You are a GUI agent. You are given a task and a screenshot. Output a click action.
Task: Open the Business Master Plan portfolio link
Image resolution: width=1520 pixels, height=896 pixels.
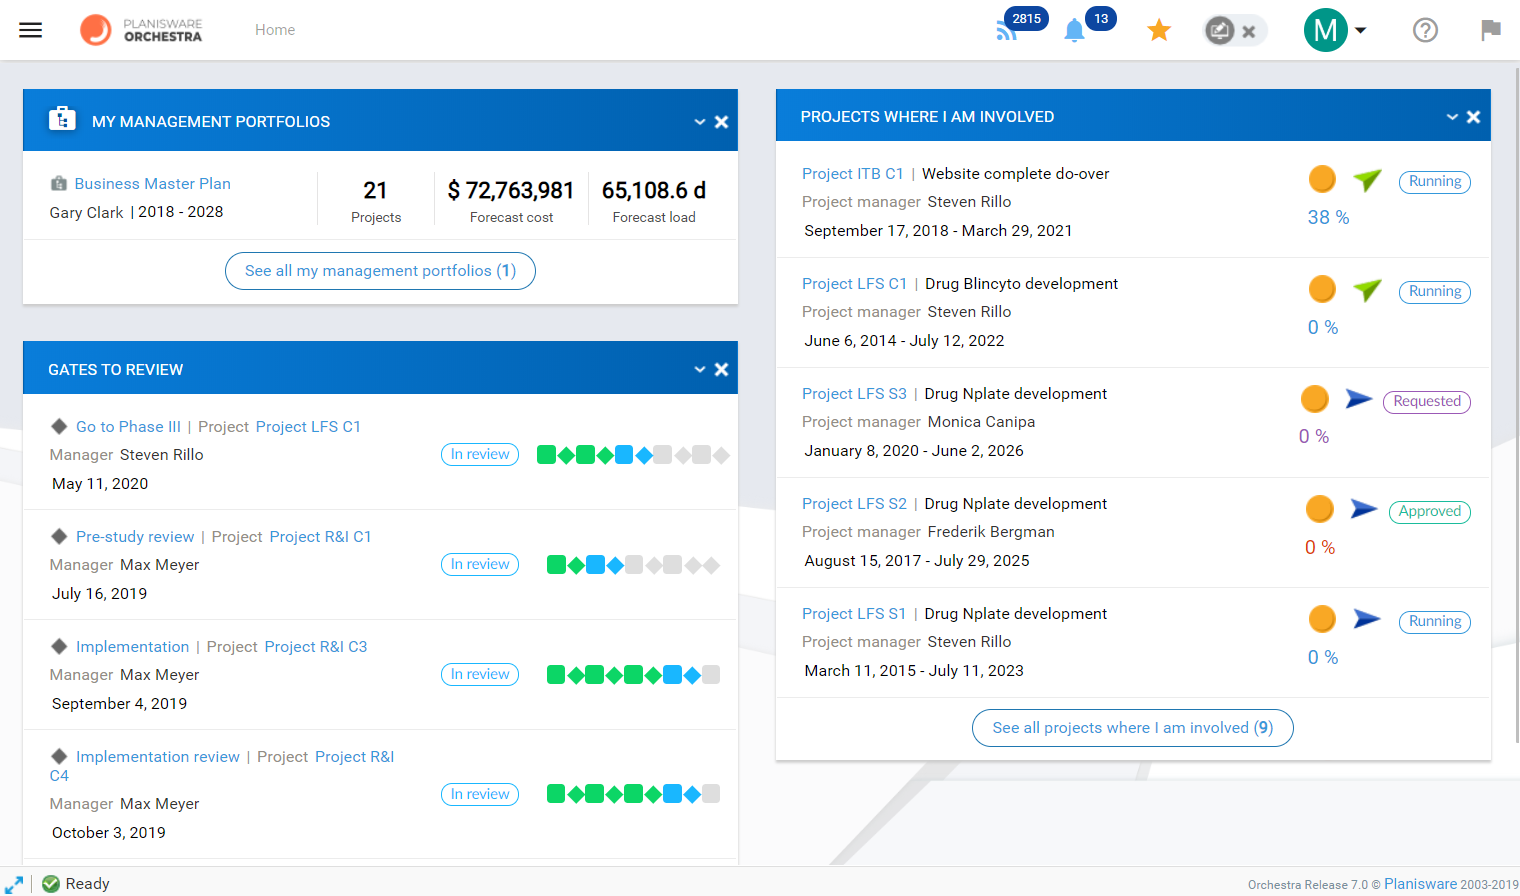click(x=152, y=183)
